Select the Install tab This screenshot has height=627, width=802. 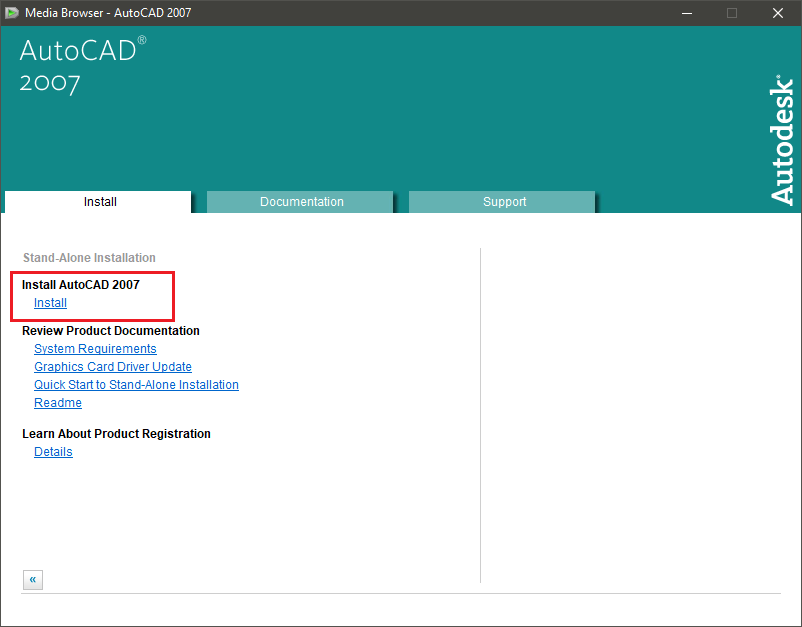click(98, 202)
